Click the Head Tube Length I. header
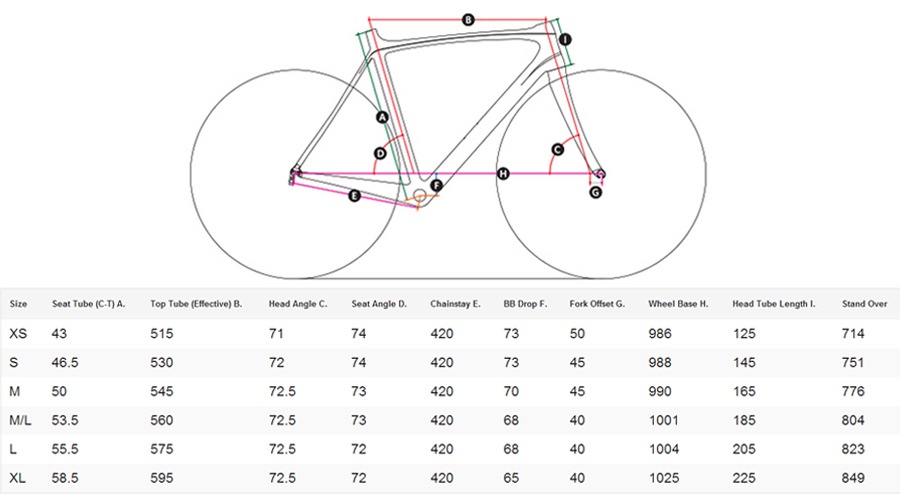Image resolution: width=900 pixels, height=494 pixels. coord(774,304)
